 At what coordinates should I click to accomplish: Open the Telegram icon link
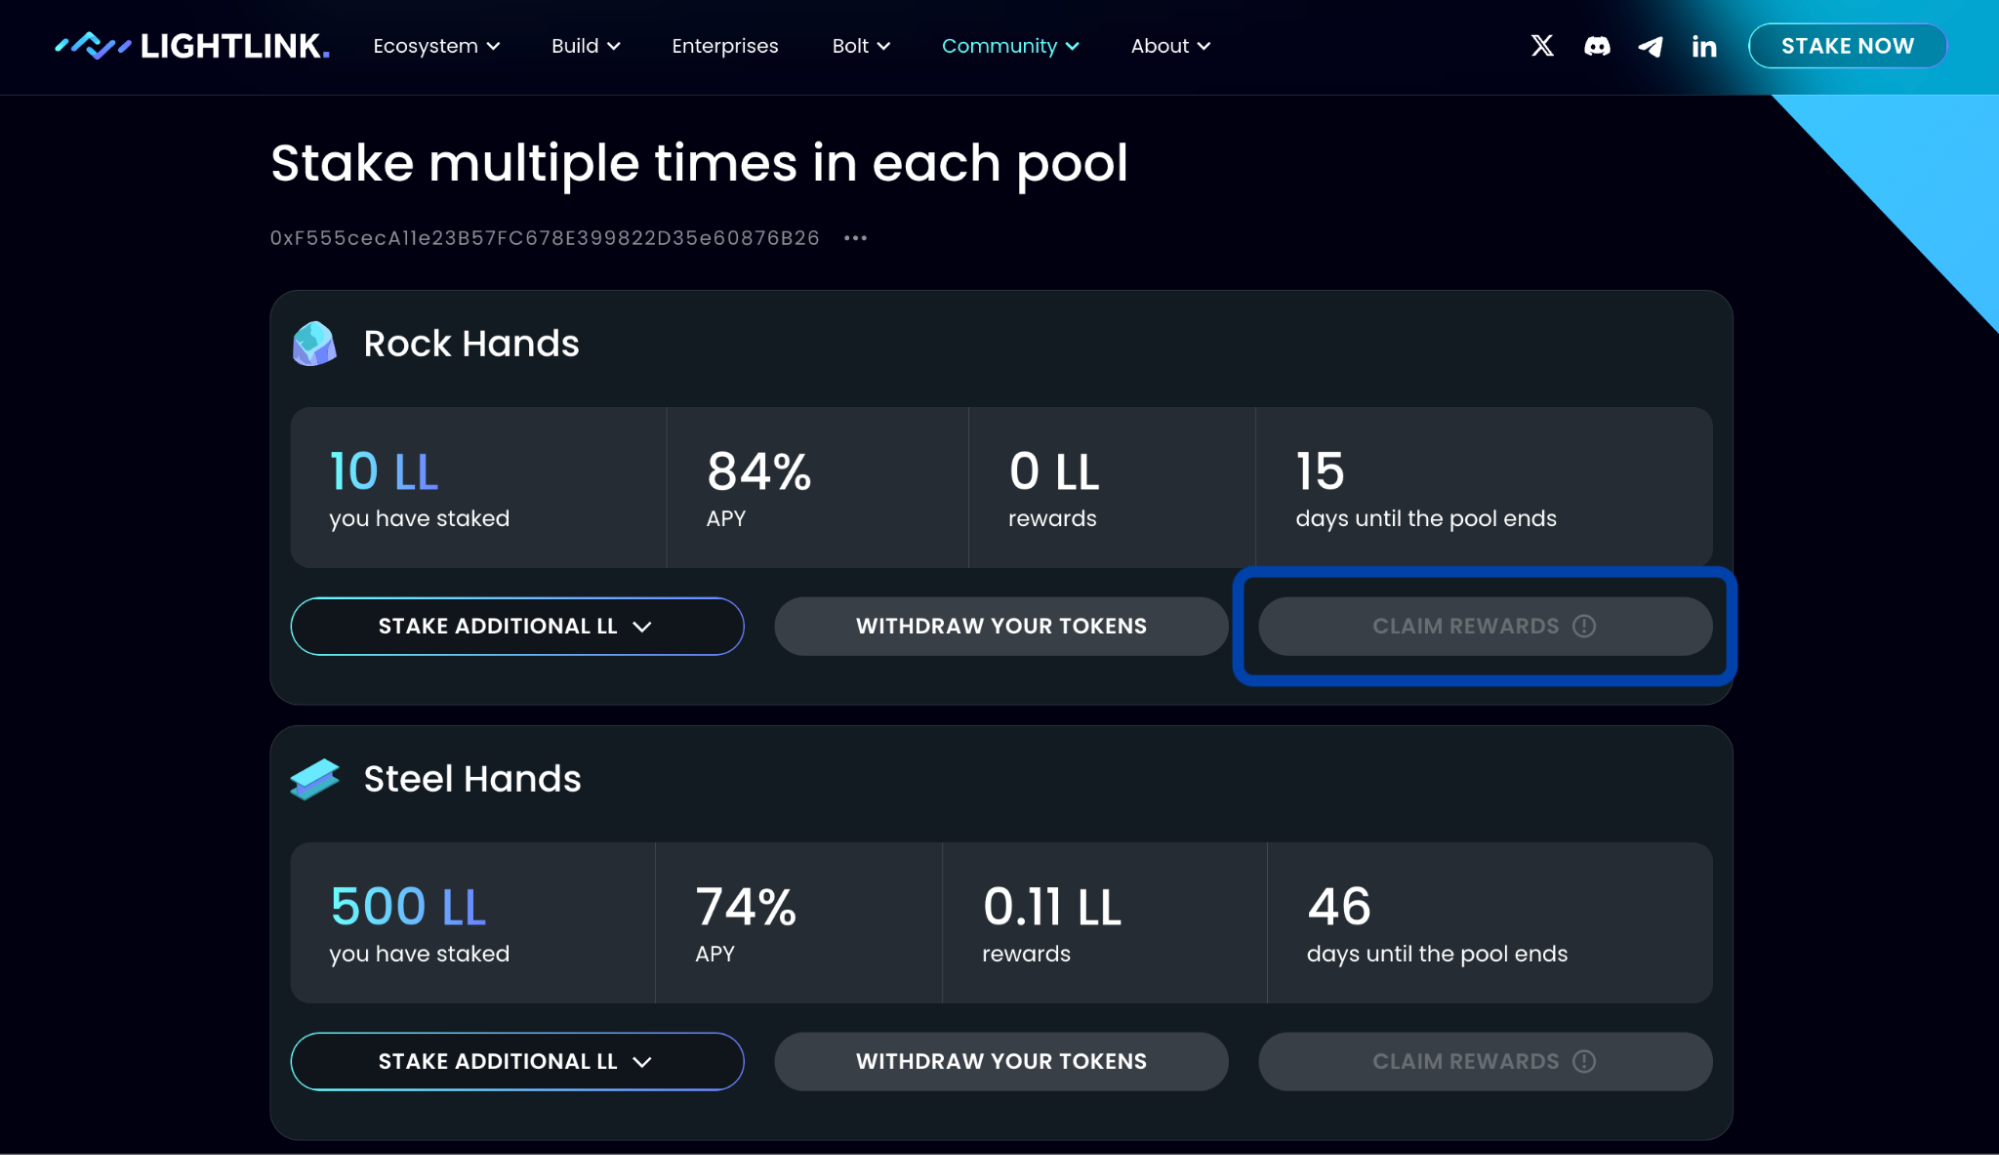coord(1650,46)
